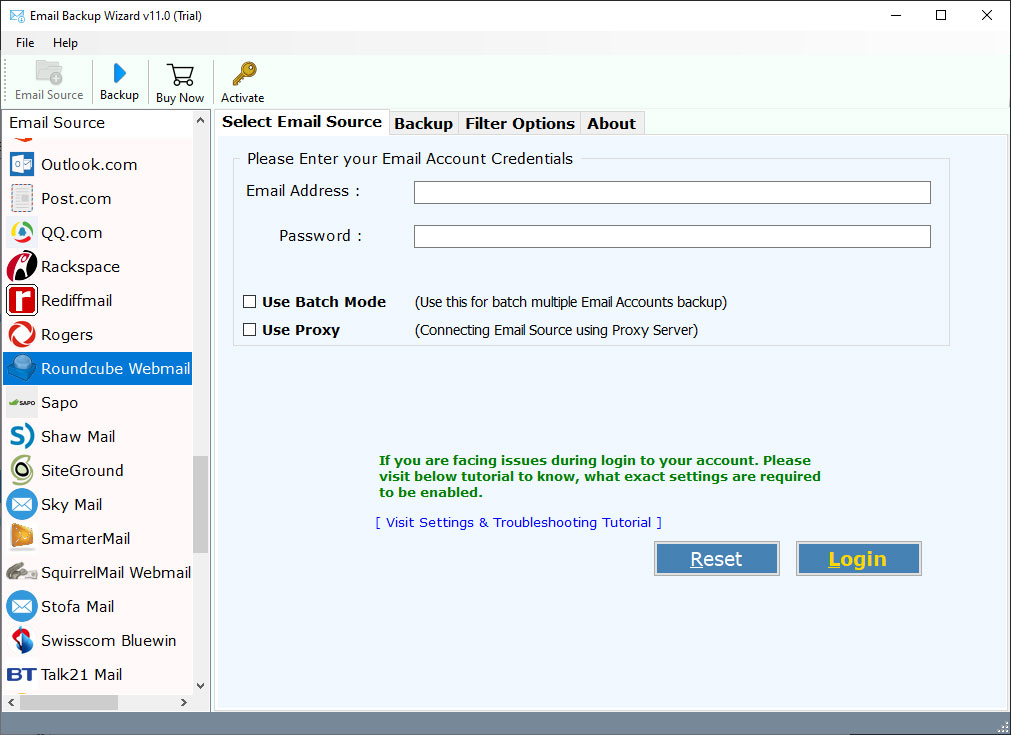Choose the Stofa Mail envelope icon
This screenshot has width=1011, height=735.
point(22,606)
